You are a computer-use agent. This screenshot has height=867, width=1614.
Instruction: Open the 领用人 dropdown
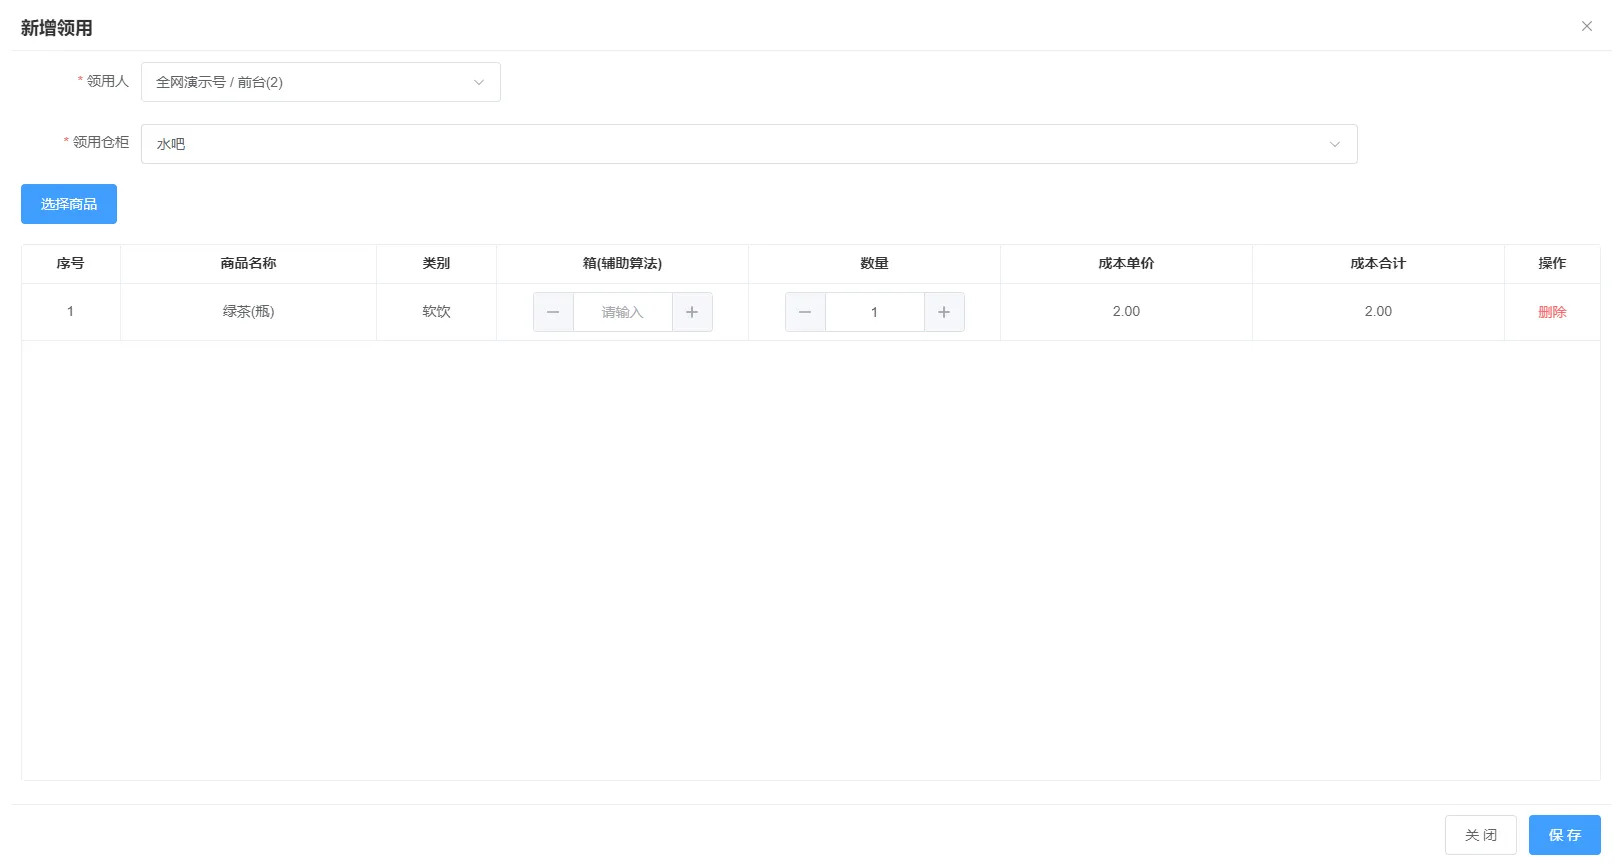click(x=320, y=82)
